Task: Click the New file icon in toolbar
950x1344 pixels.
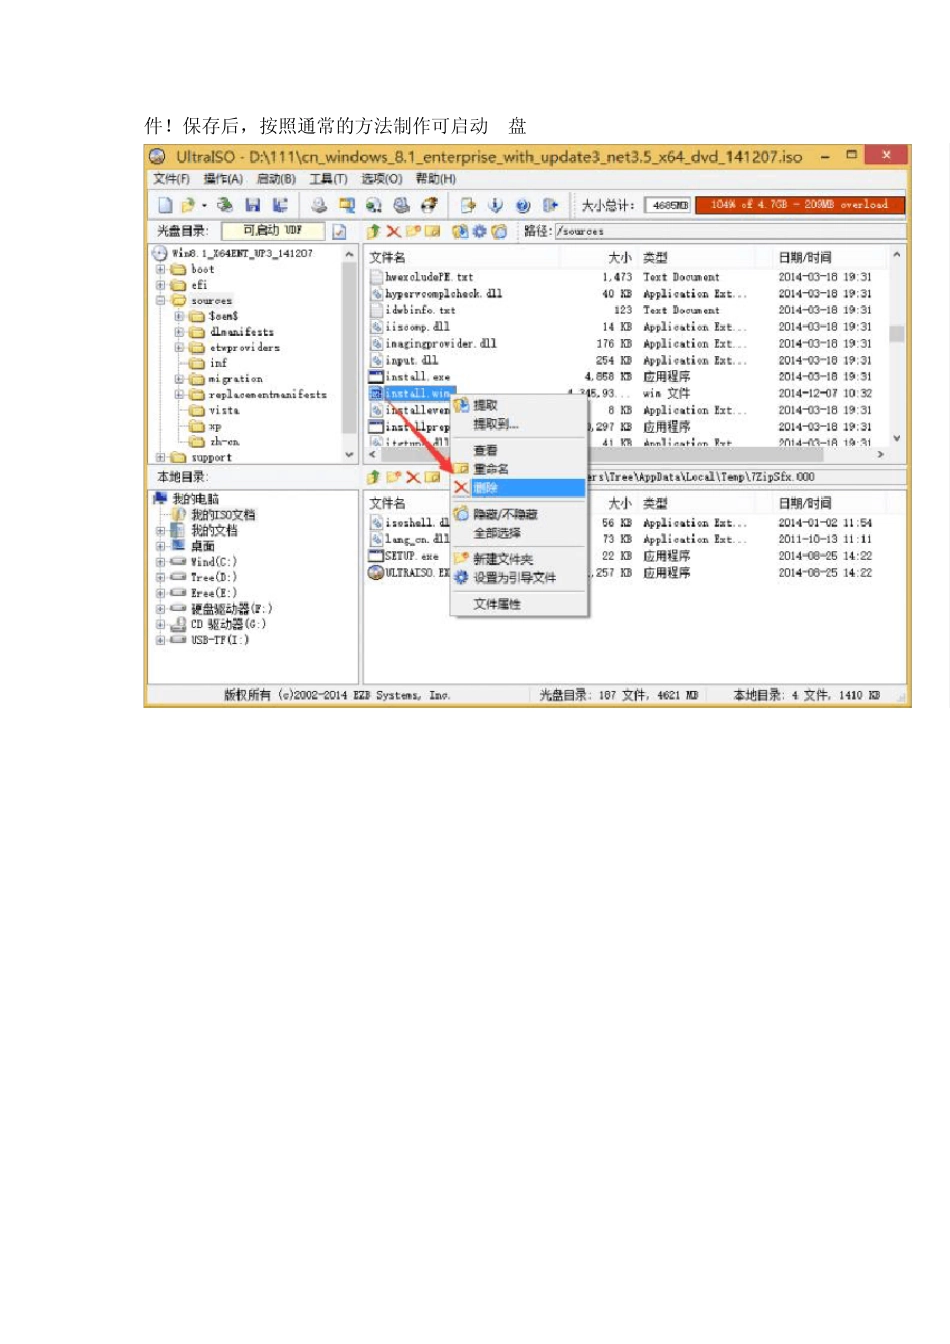Action: pos(165,205)
